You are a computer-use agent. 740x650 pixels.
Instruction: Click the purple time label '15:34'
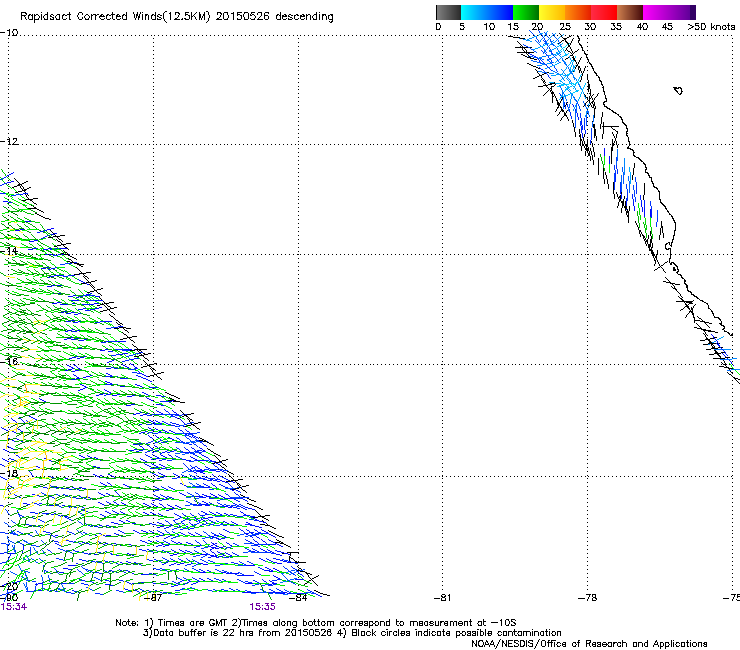click(x=14, y=607)
